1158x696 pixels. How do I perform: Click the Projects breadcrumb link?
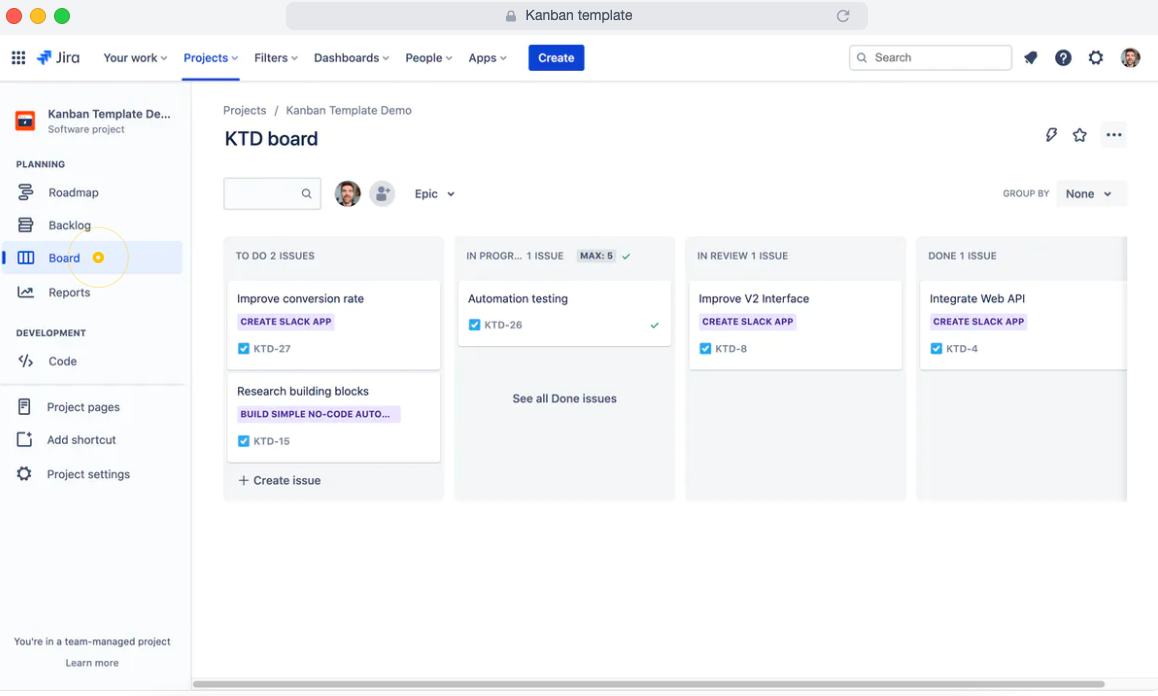tap(244, 110)
